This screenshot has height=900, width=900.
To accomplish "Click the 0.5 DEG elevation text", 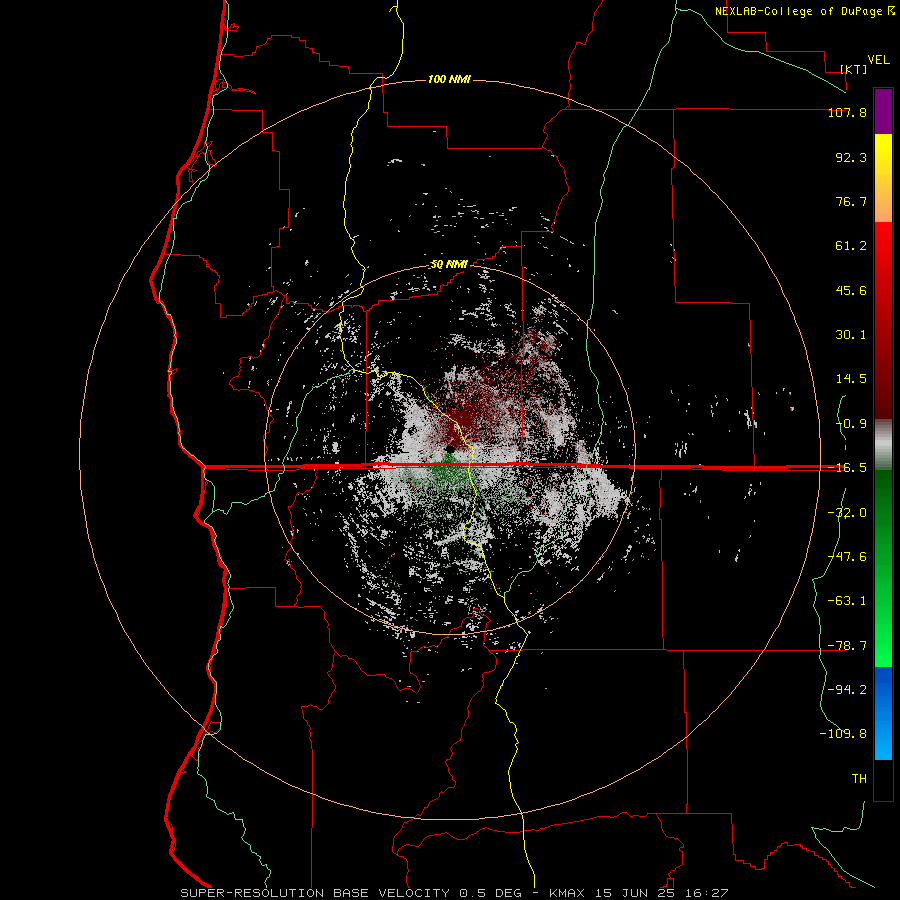I will pyautogui.click(x=490, y=893).
